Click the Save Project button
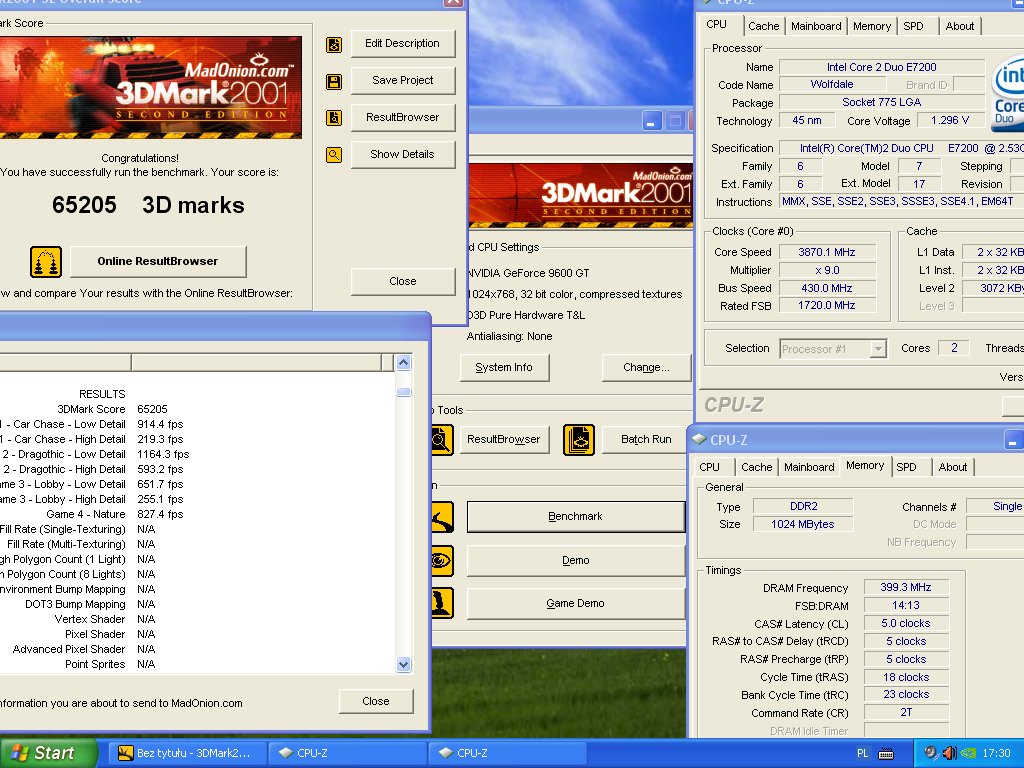This screenshot has height=768, width=1024. (402, 80)
